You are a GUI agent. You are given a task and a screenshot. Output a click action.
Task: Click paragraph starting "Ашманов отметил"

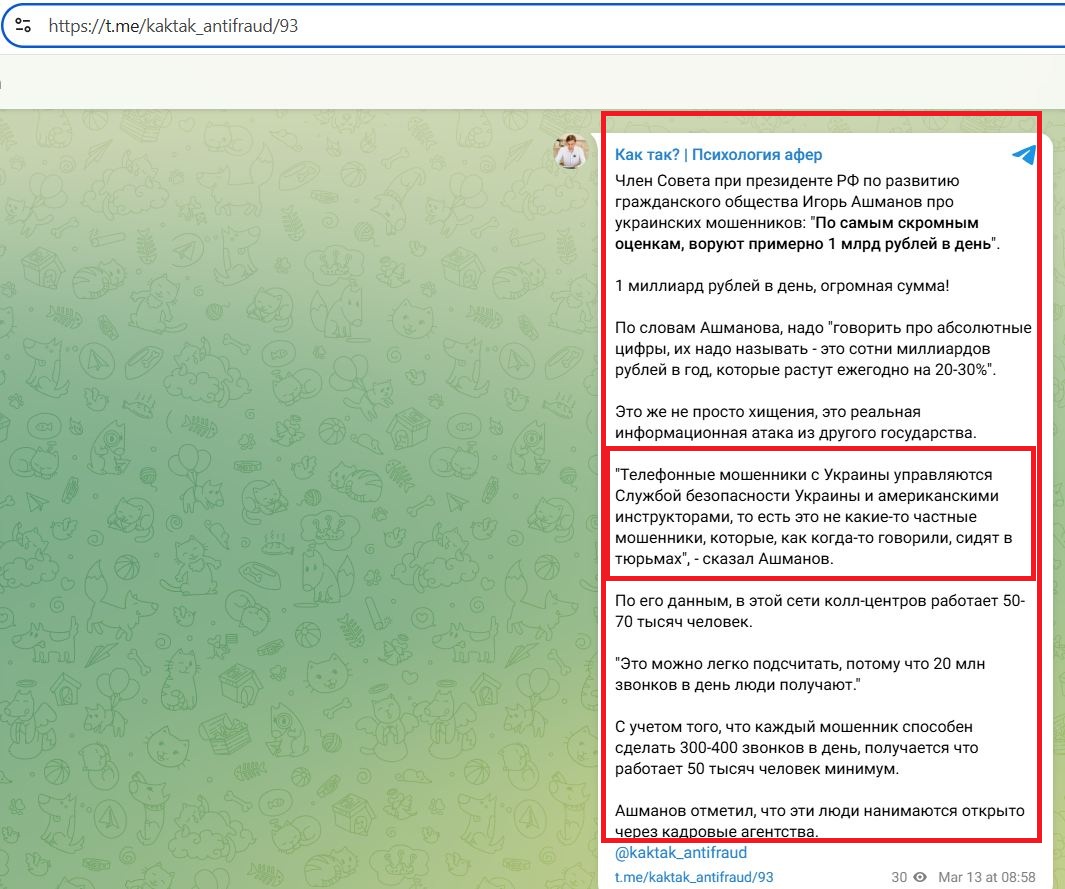point(820,821)
